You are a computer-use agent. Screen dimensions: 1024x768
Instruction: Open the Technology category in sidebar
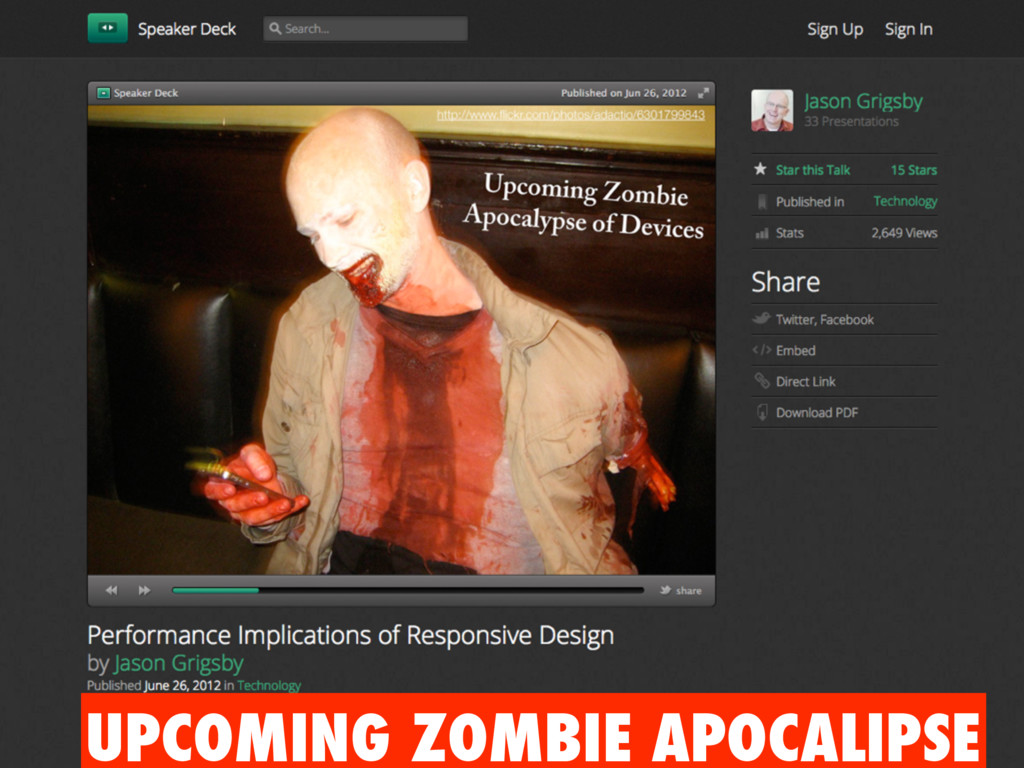(905, 201)
